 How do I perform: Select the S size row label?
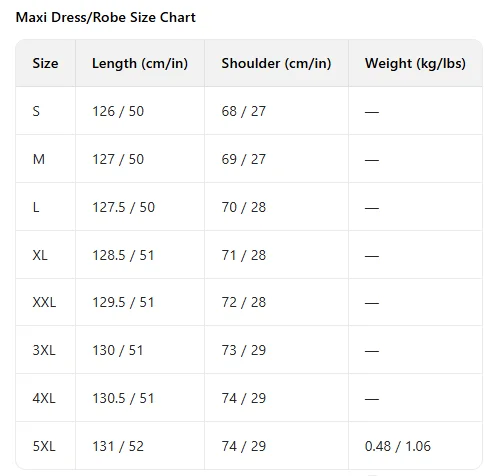[x=36, y=111]
